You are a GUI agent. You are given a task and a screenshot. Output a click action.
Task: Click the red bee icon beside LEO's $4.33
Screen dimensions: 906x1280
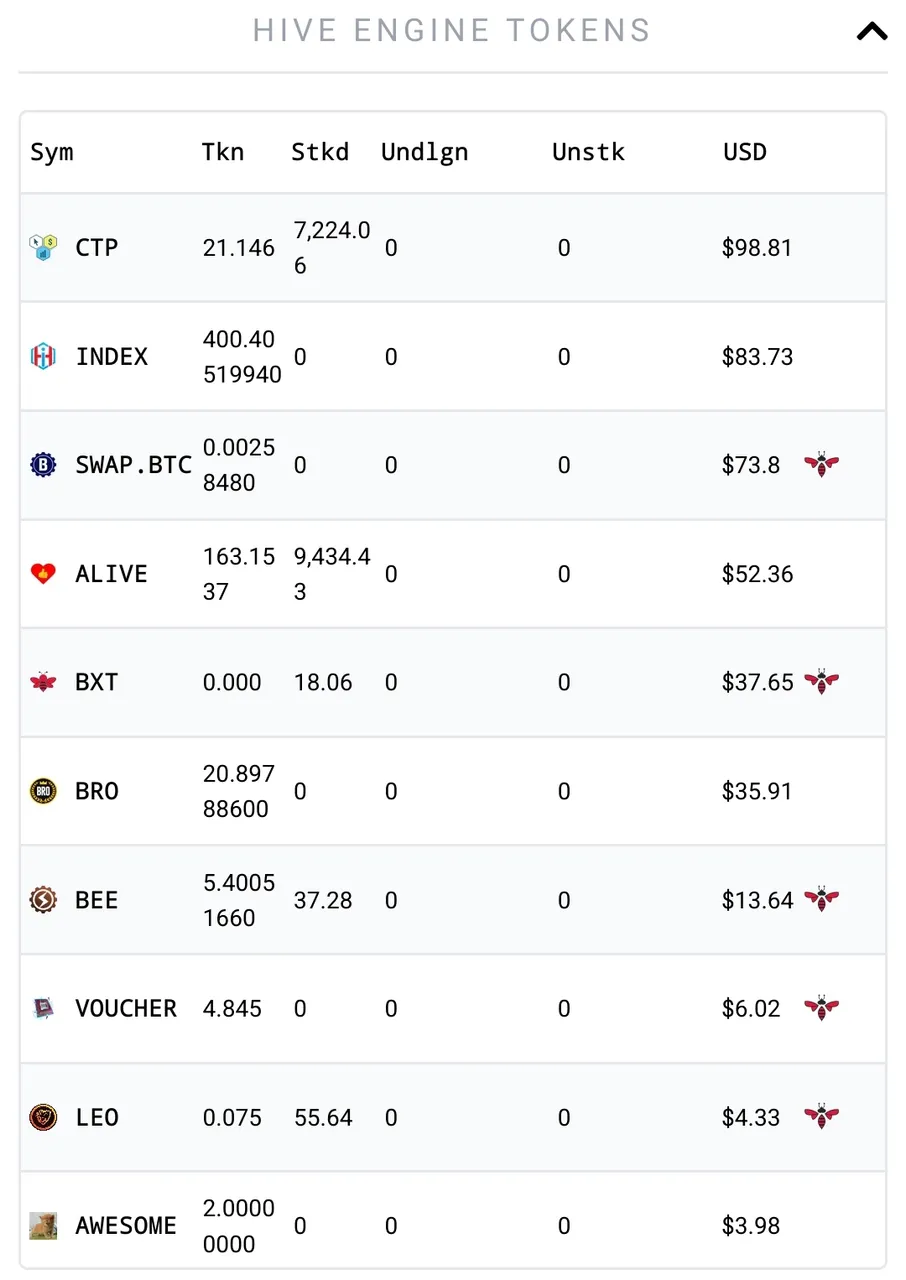click(821, 1116)
